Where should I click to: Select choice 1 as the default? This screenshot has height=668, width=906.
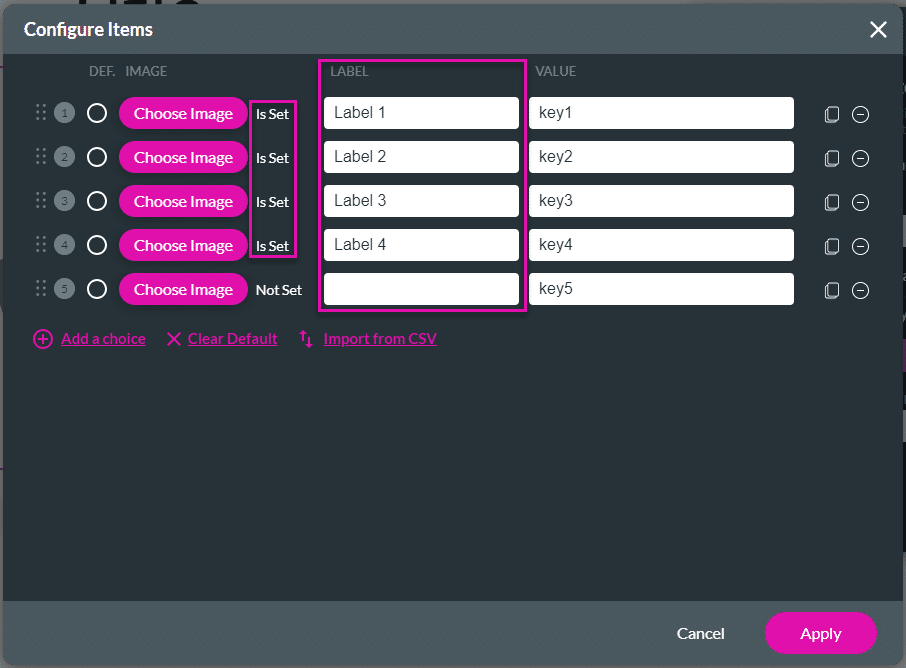pyautogui.click(x=96, y=112)
